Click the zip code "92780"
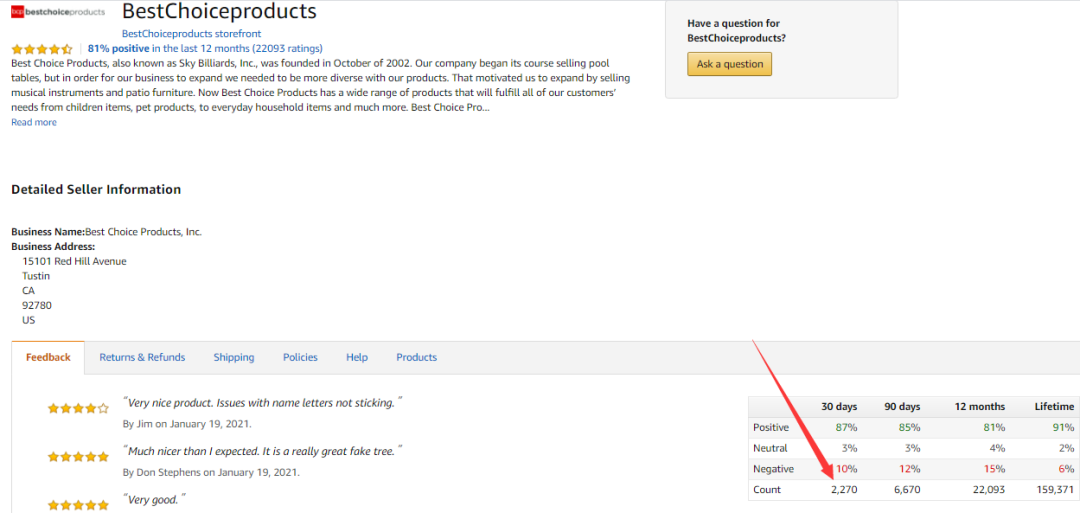Screen dimensions: 1080x513 [x=37, y=305]
